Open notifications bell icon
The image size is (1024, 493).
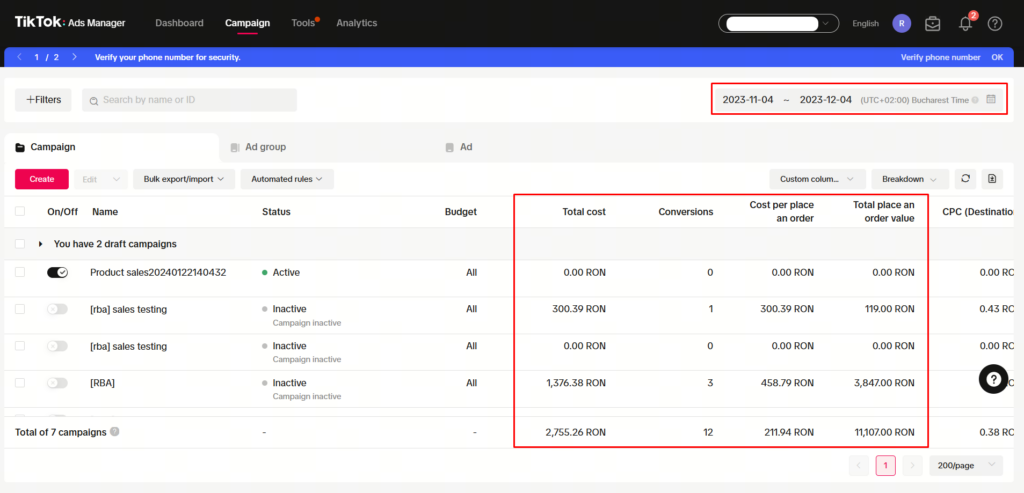(965, 24)
